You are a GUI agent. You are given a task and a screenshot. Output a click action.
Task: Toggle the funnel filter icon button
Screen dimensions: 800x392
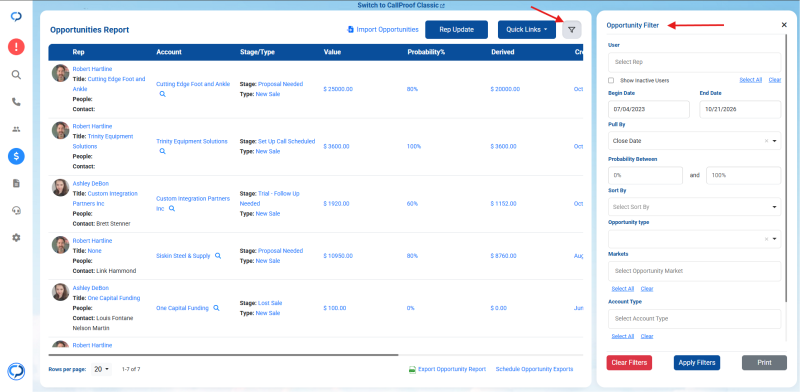(x=571, y=30)
